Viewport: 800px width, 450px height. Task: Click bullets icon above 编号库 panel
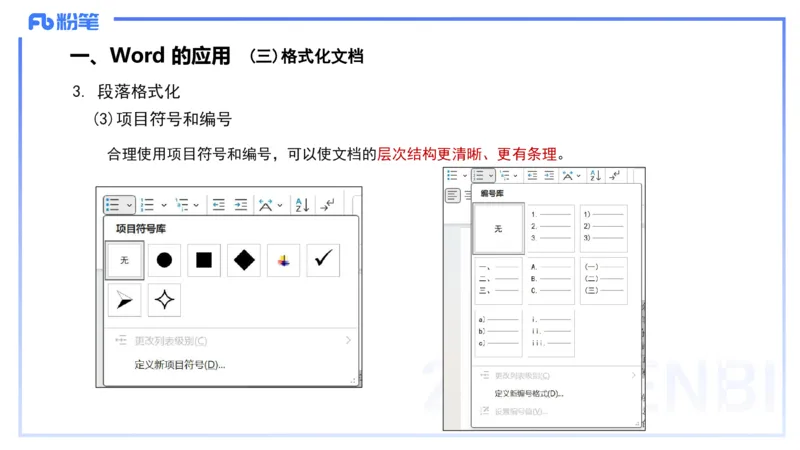[453, 176]
